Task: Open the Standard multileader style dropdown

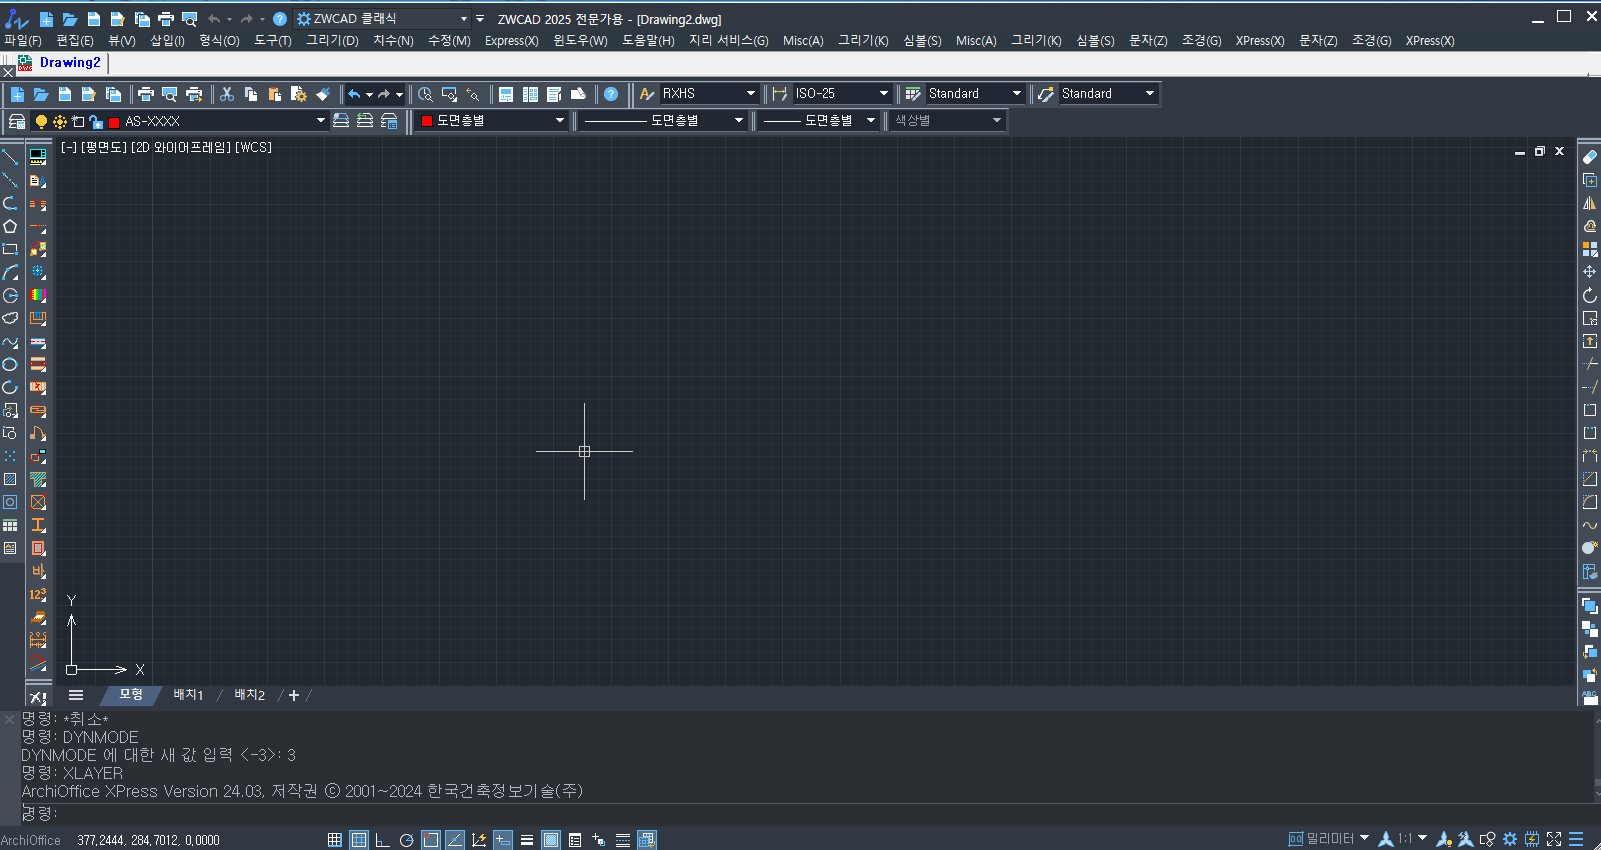Action: (1150, 94)
